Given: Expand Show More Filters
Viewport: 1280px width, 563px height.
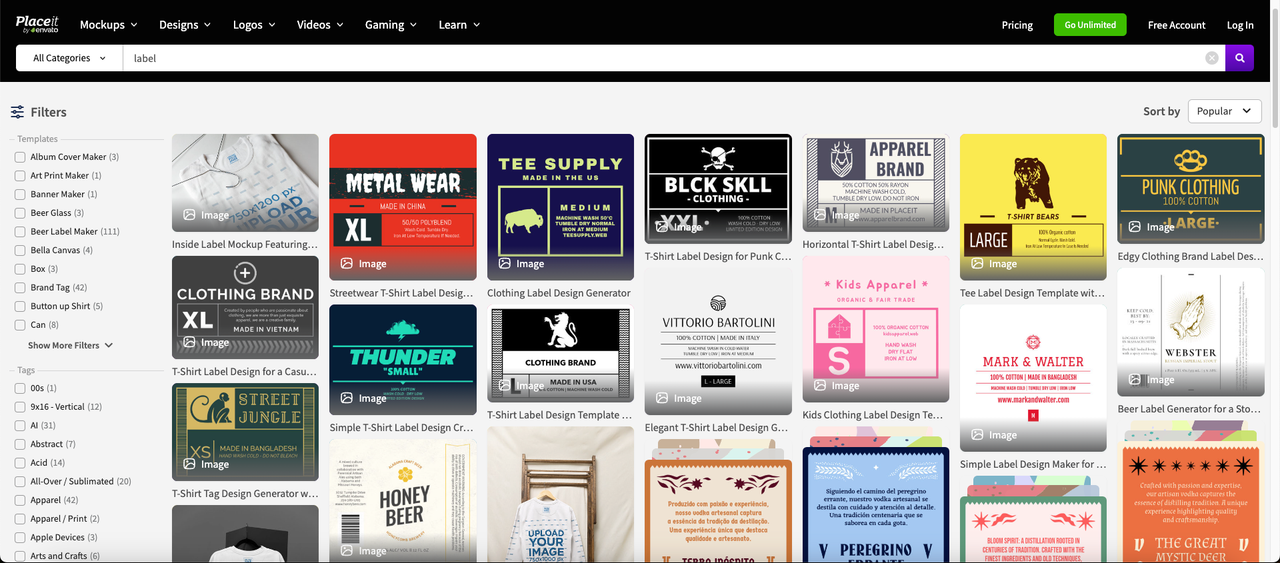Looking at the screenshot, I should tap(70, 345).
